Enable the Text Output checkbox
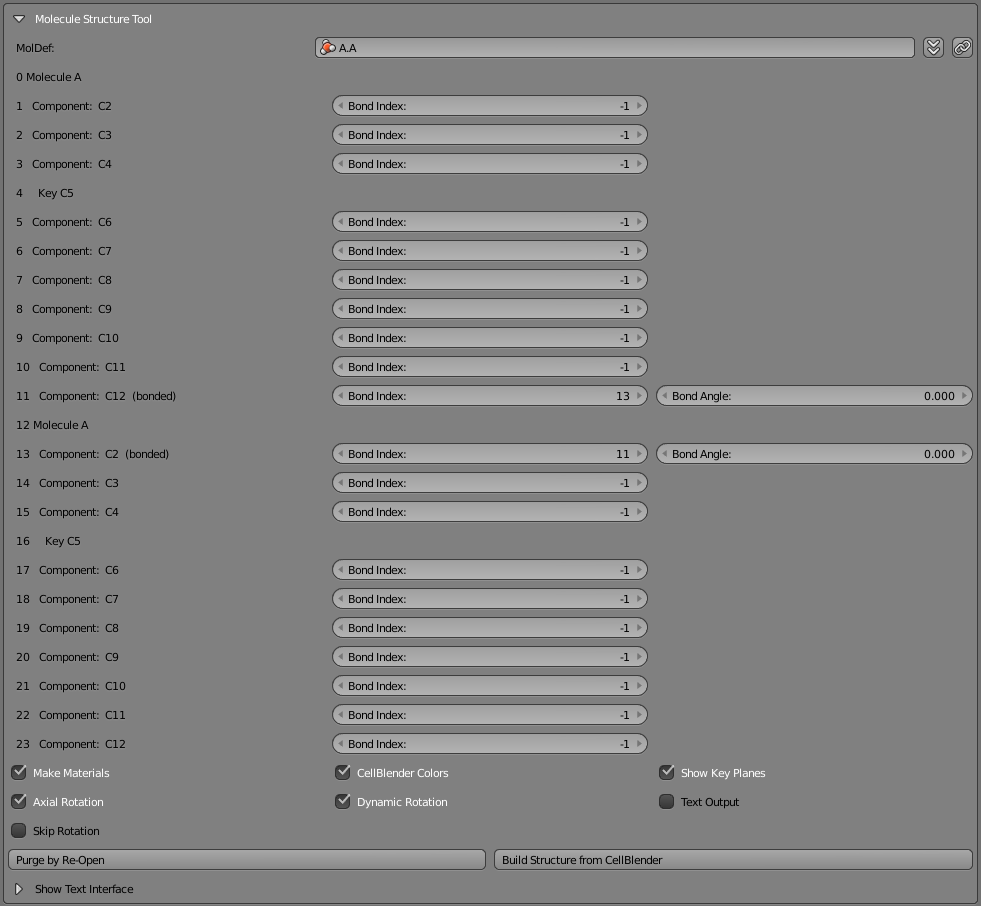Screen dimensions: 981x906 click(667, 802)
